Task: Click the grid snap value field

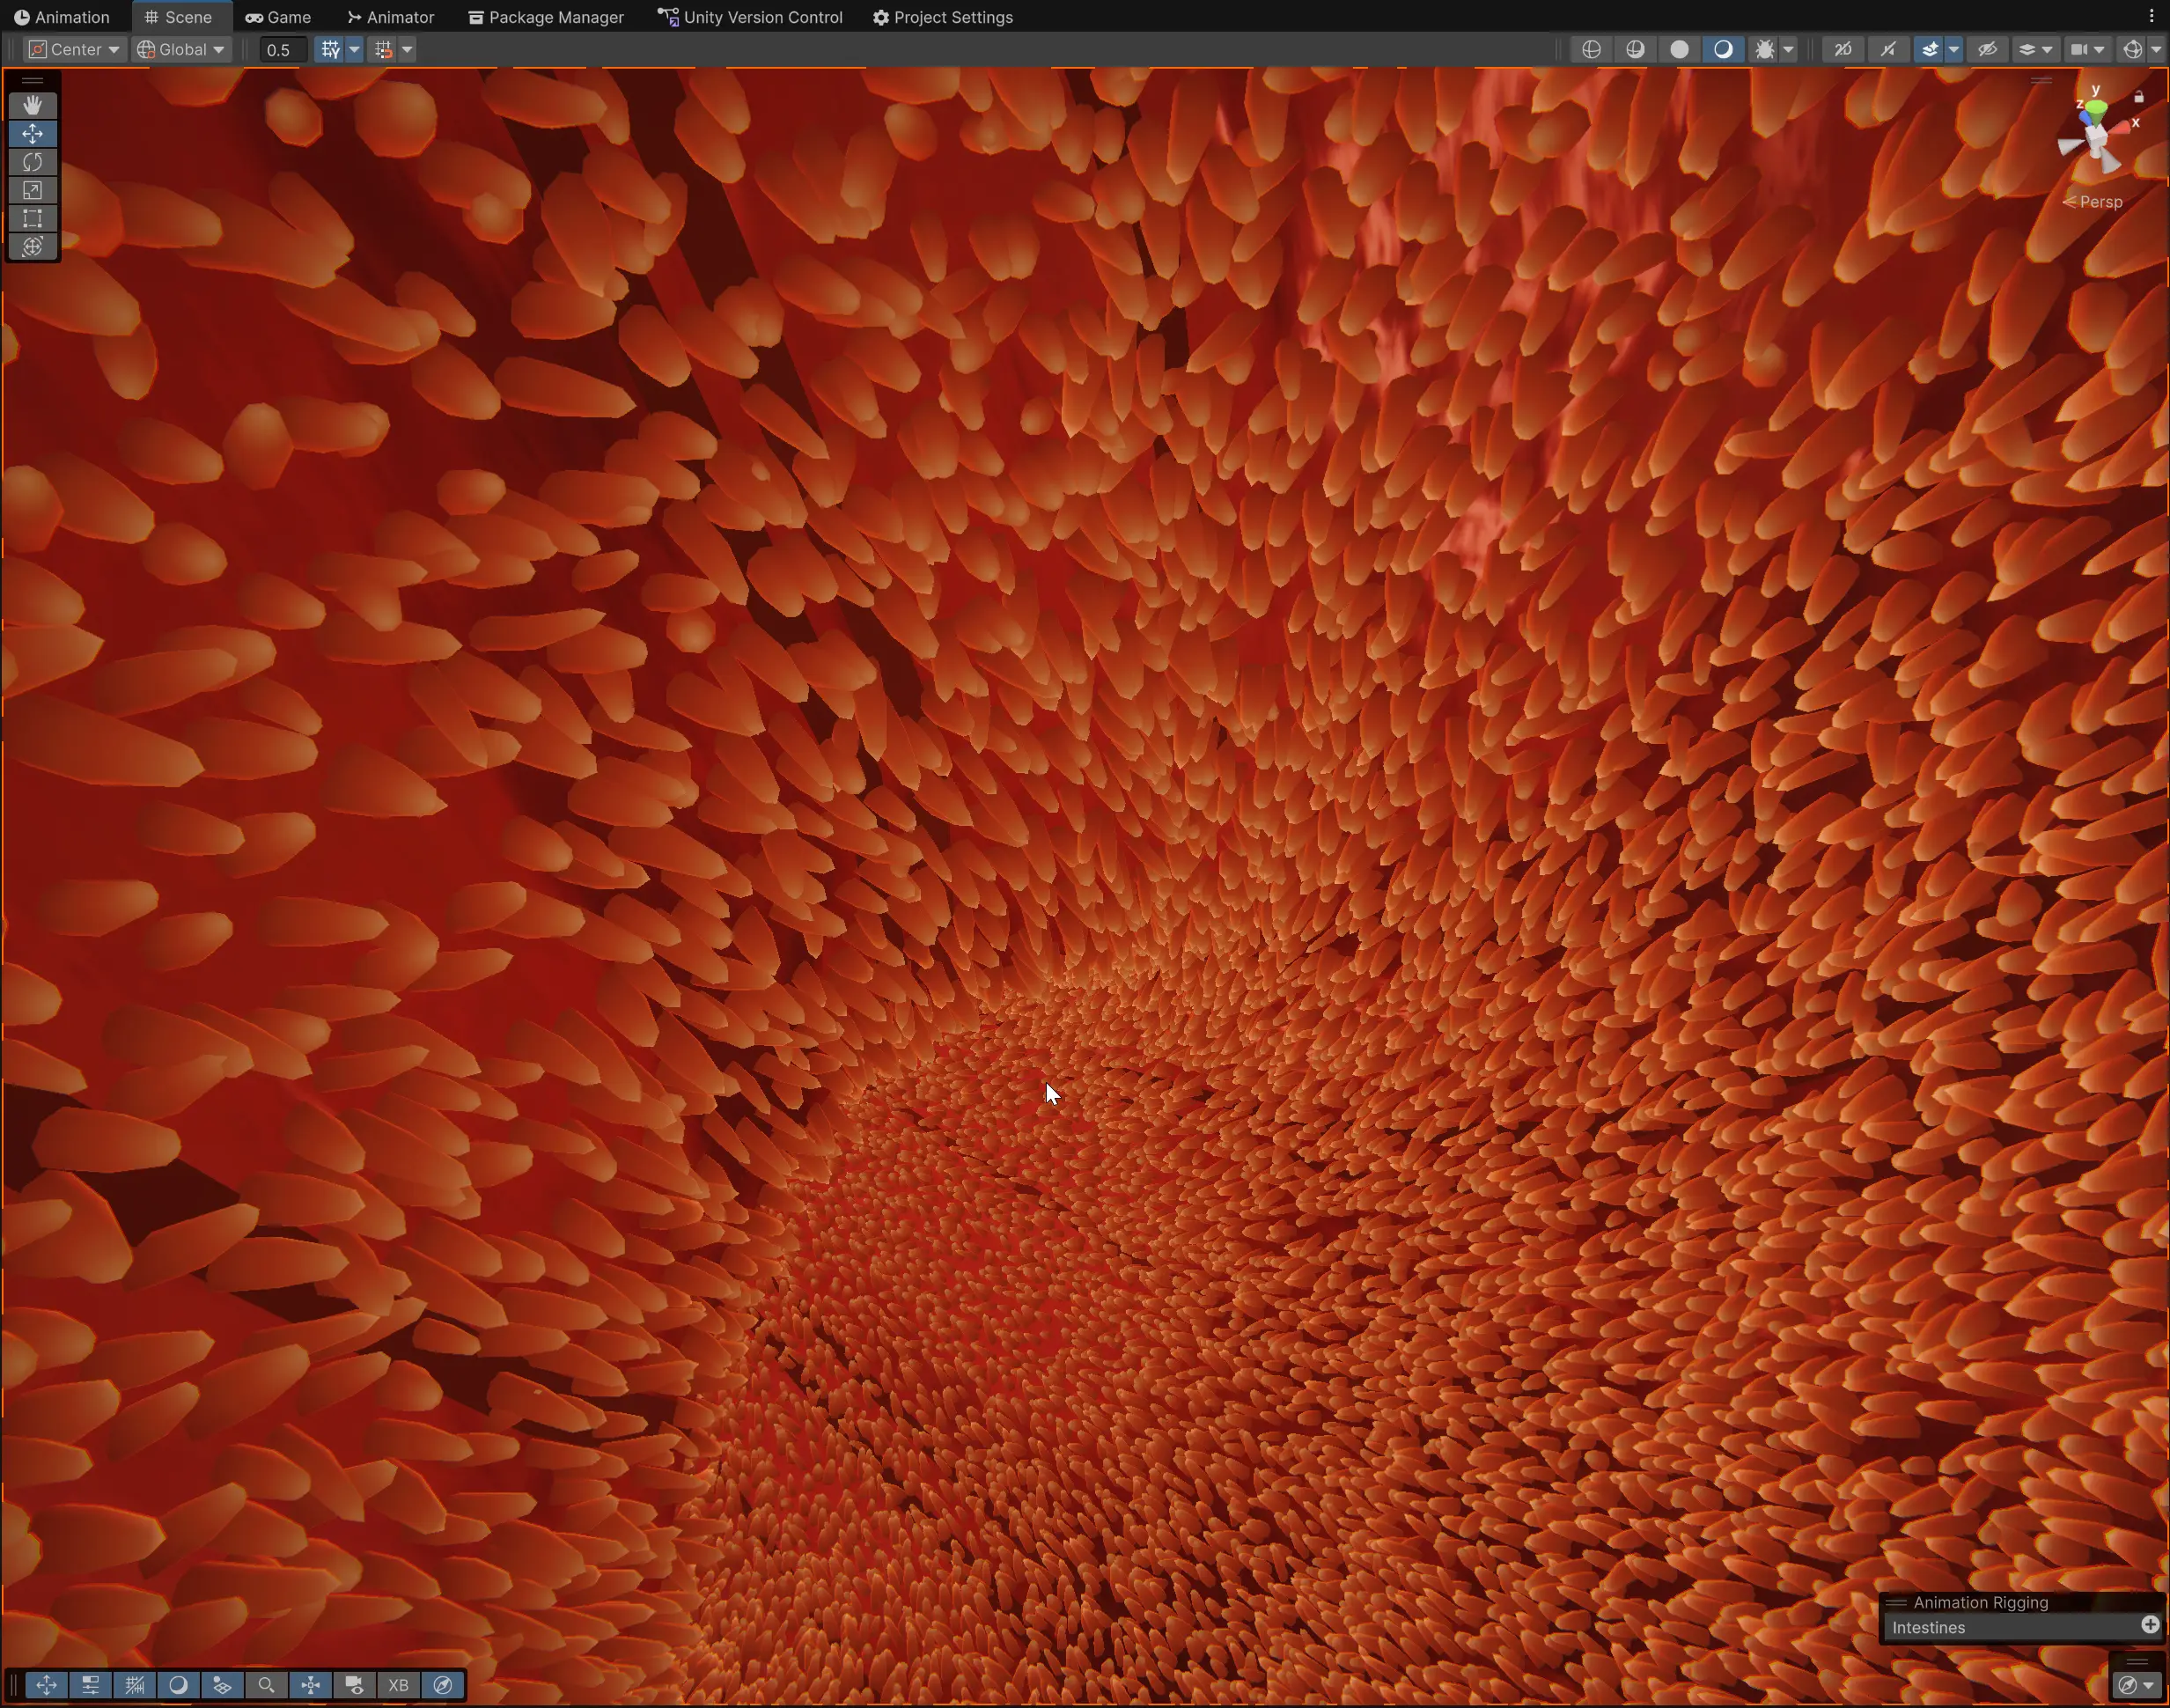Action: (x=282, y=49)
